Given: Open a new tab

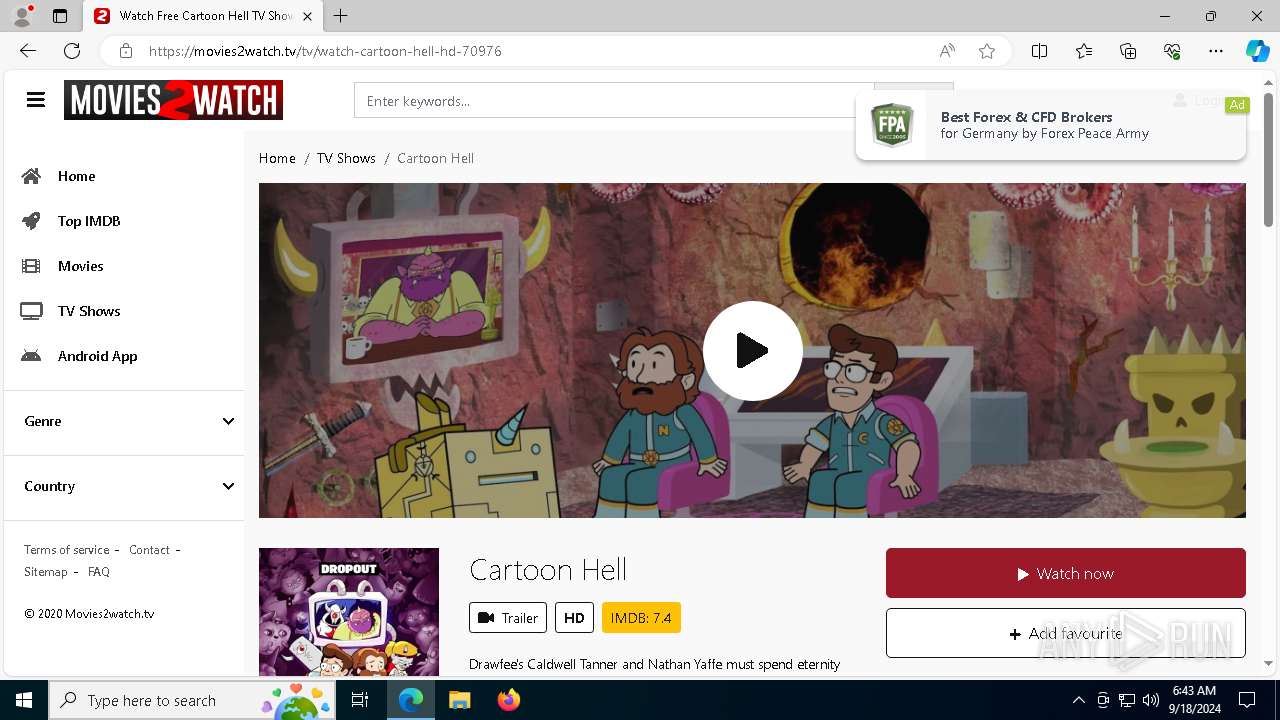Looking at the screenshot, I should point(341,16).
